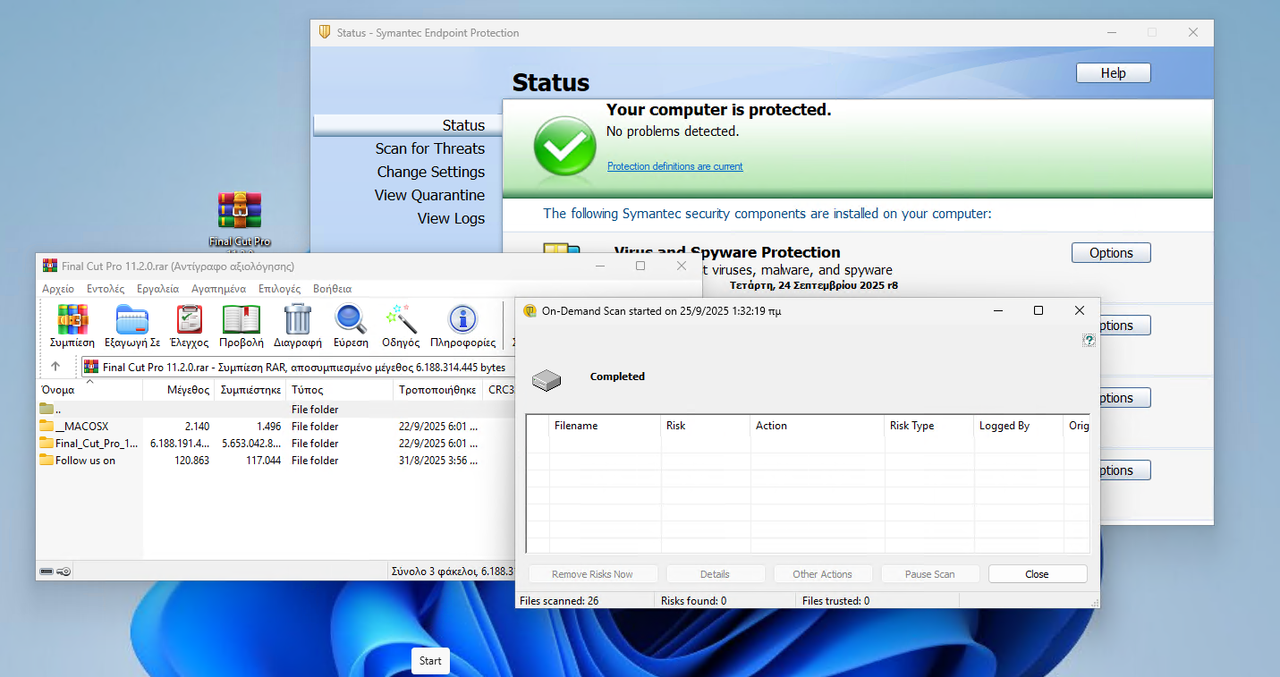Click the disk drive icon beside Completed

546,379
